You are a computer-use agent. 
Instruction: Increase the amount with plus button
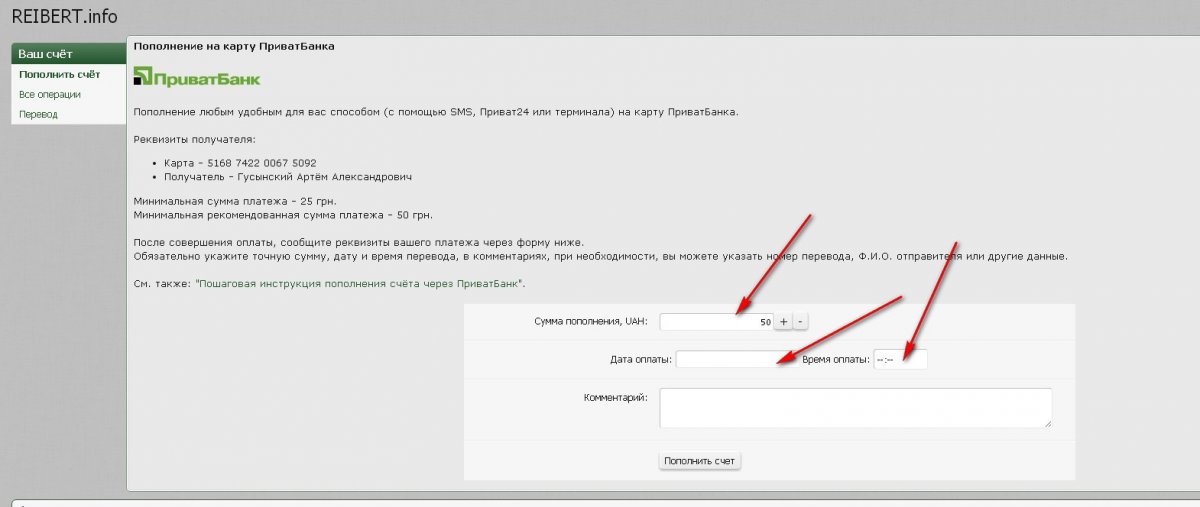[x=784, y=322]
